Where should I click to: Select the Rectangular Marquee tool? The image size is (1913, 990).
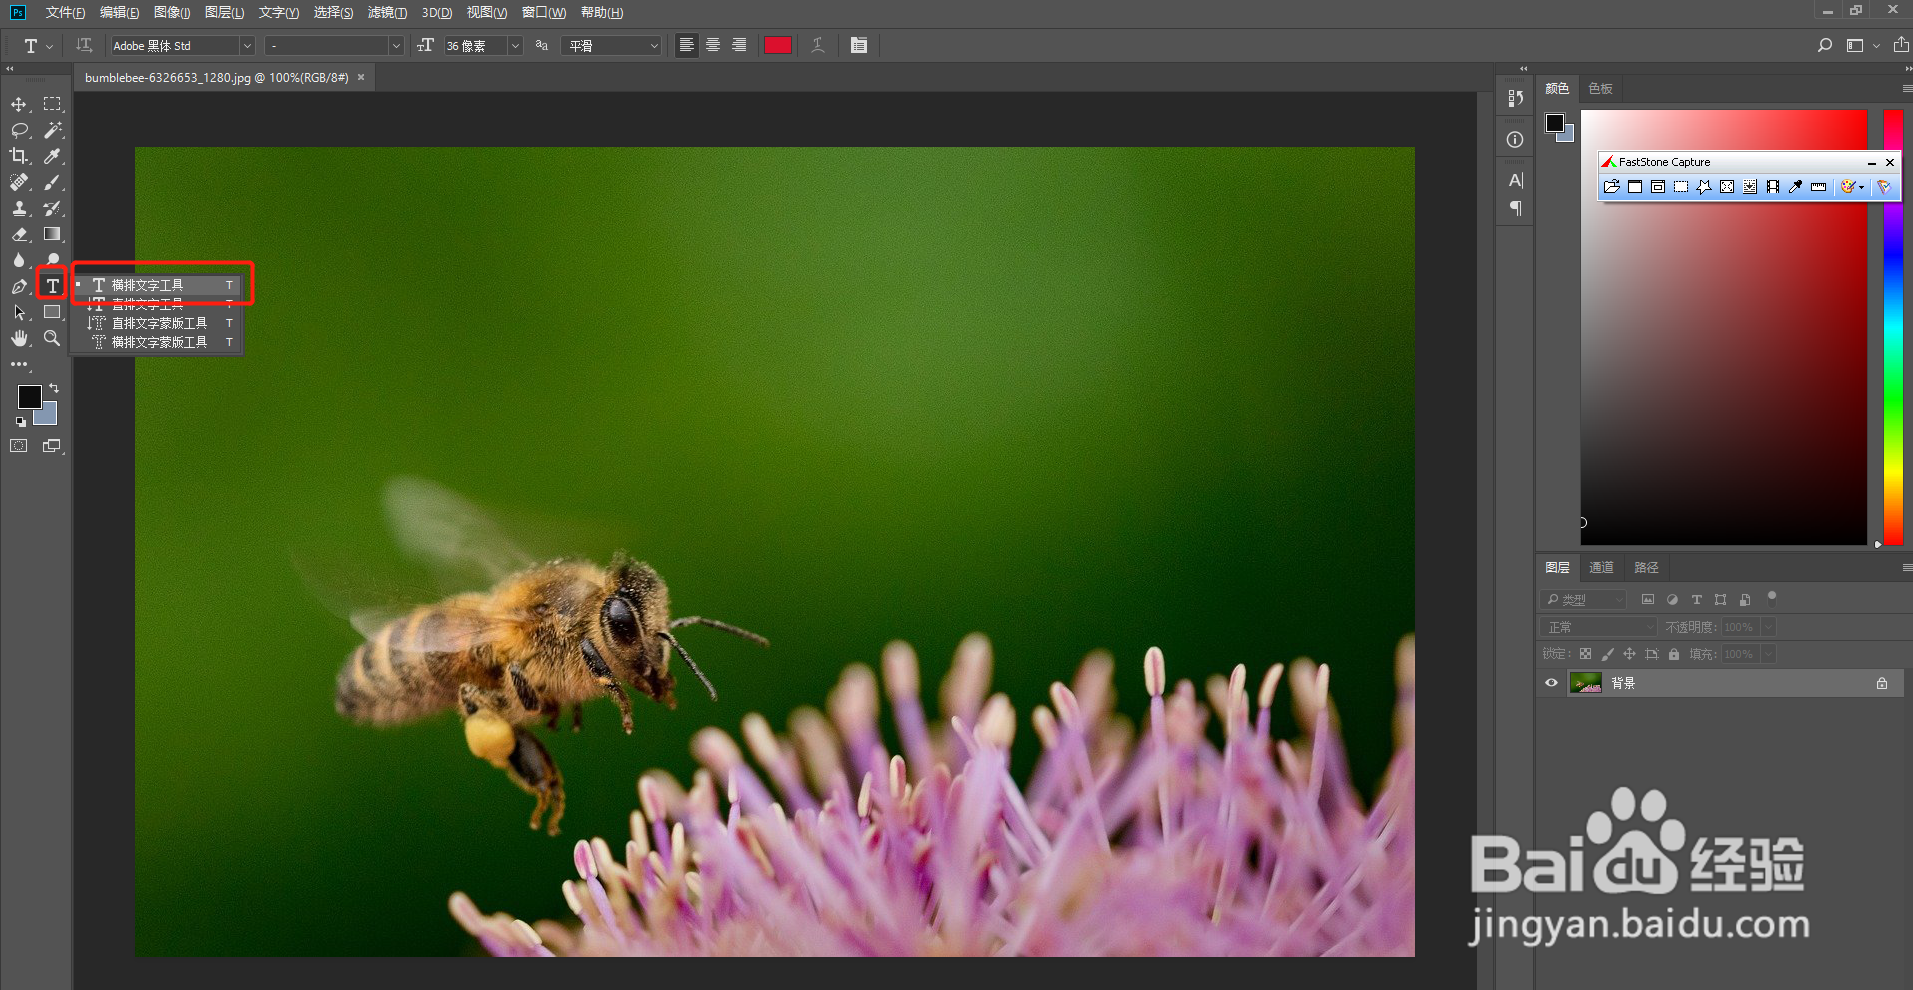click(x=52, y=104)
